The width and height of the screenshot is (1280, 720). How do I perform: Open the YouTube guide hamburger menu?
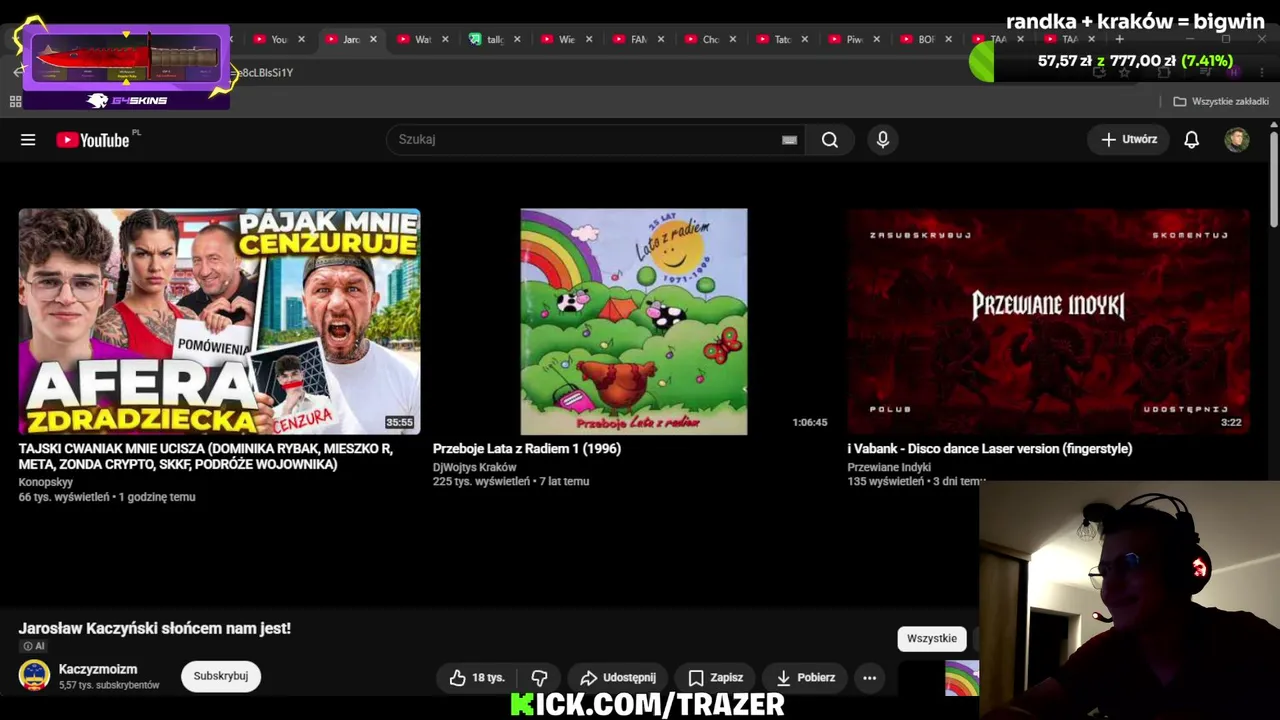[x=28, y=140]
